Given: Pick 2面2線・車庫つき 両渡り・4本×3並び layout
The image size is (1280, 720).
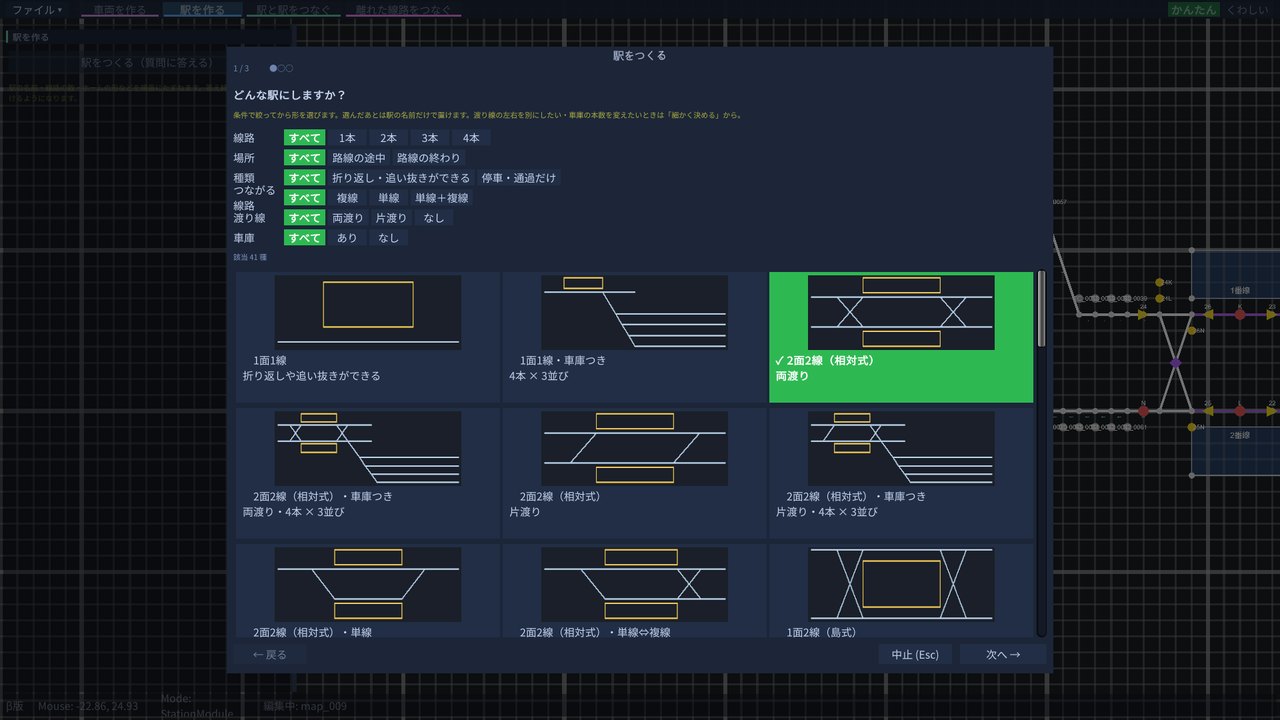Looking at the screenshot, I should (x=368, y=473).
